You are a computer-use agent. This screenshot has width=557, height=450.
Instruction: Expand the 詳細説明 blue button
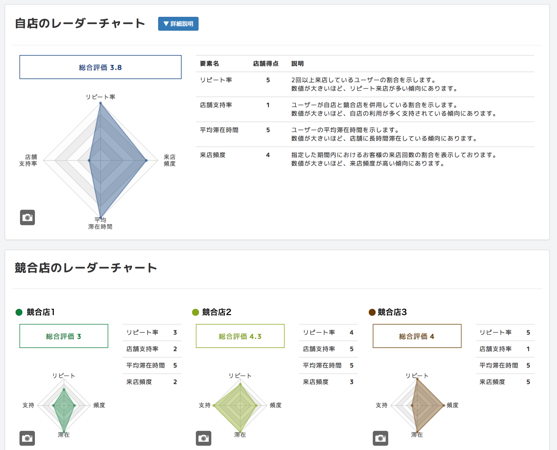(x=178, y=24)
